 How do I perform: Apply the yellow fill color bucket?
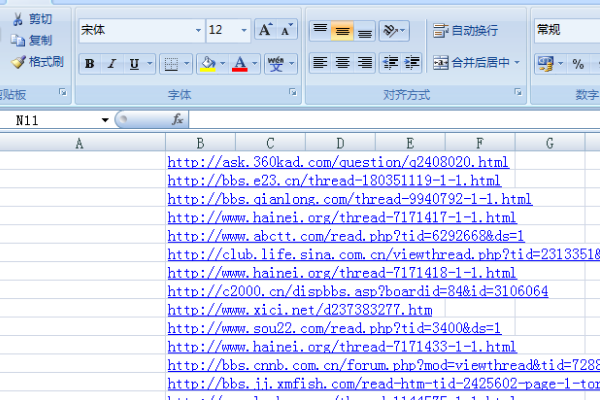pyautogui.click(x=208, y=64)
